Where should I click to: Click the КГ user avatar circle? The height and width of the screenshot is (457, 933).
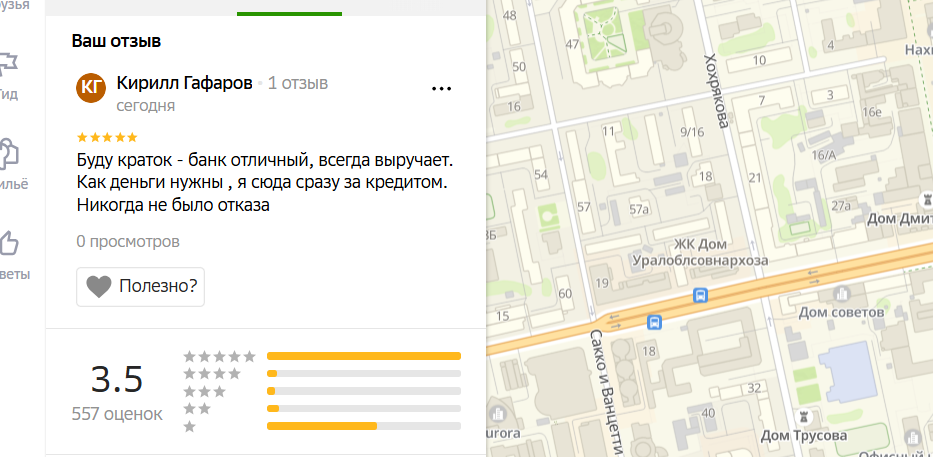(x=91, y=89)
